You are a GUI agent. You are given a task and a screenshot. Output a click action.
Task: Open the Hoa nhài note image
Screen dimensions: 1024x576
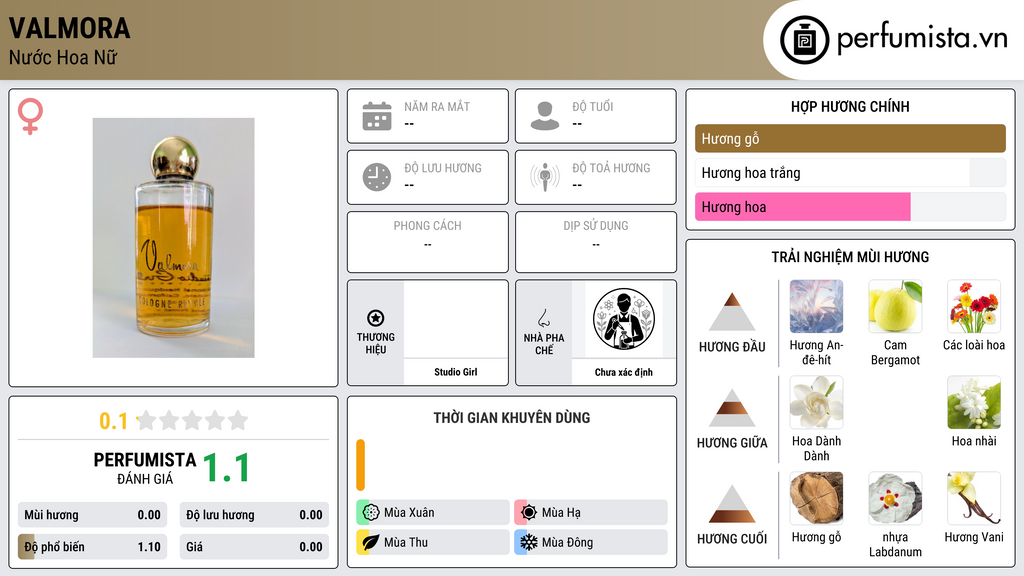point(974,402)
